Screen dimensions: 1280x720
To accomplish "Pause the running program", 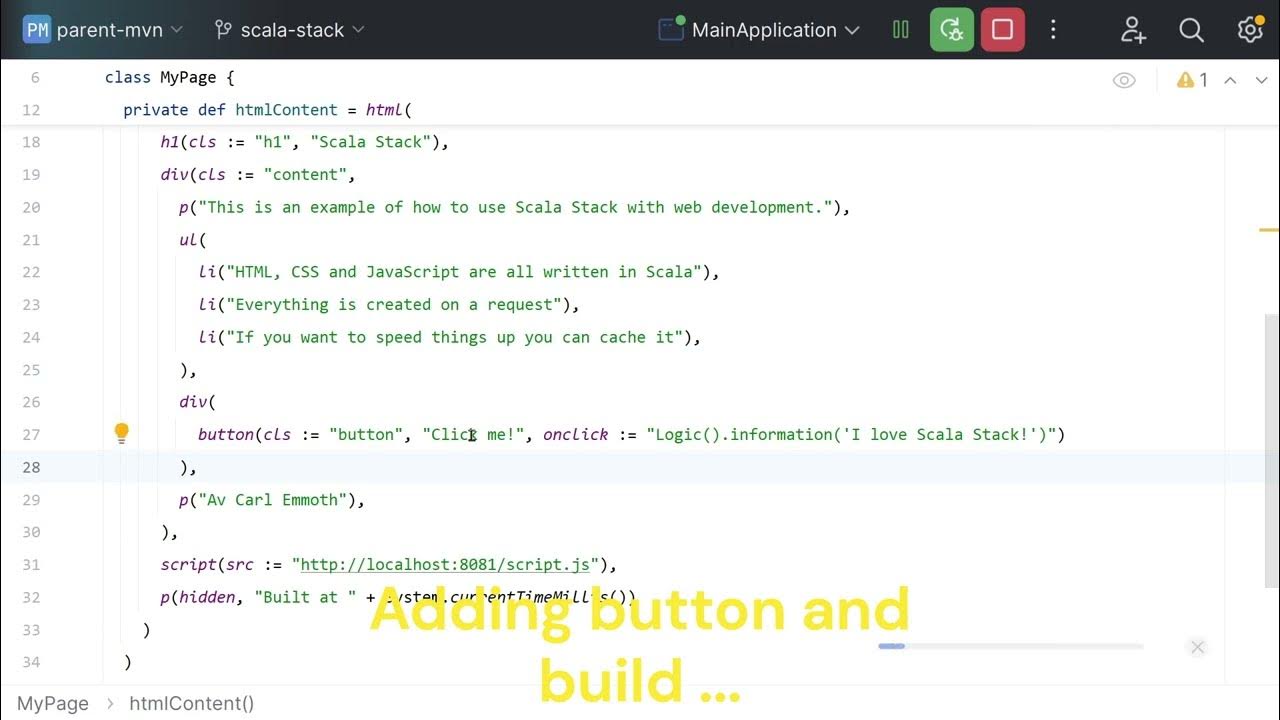I will pyautogui.click(x=899, y=29).
